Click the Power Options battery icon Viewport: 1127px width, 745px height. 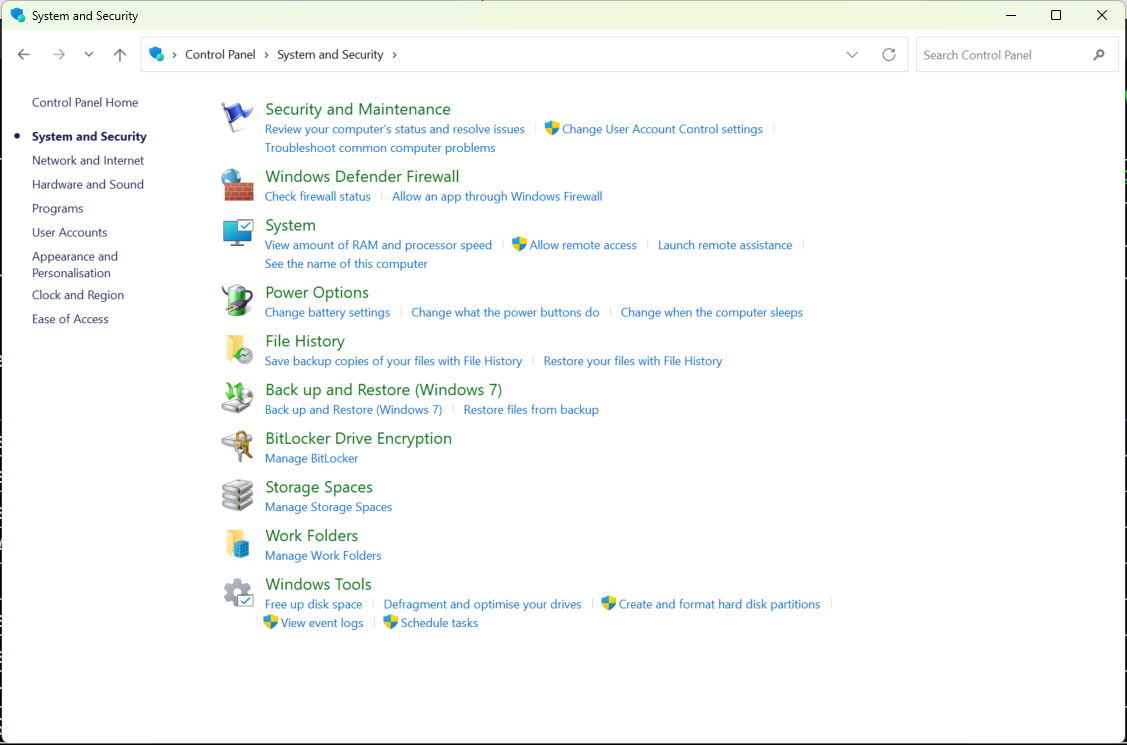(237, 300)
